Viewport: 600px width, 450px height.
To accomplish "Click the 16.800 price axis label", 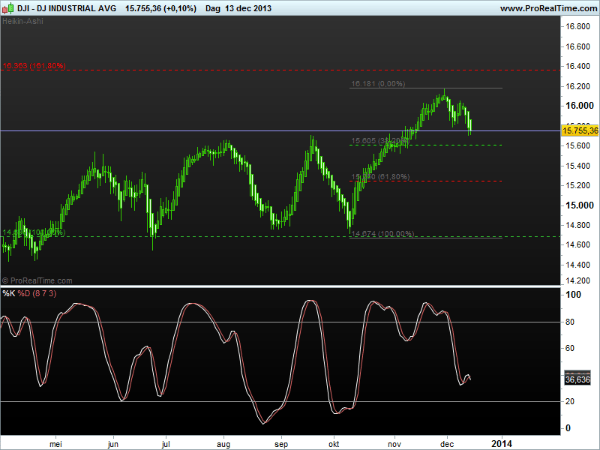I will pyautogui.click(x=578, y=26).
